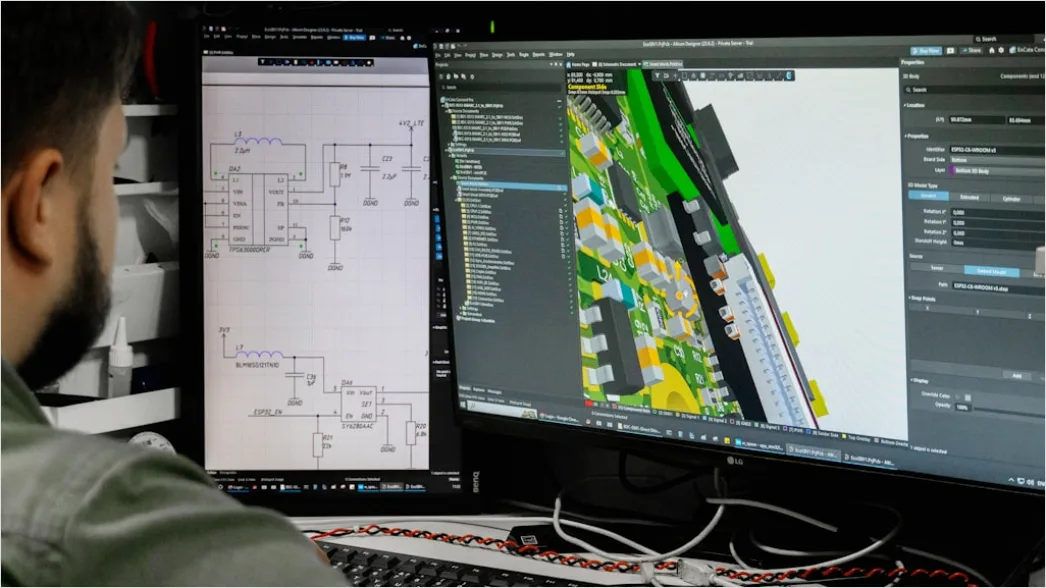Pick the rectangle selection tool in PCB active bar
This screenshot has height=588, width=1046.
684,75
